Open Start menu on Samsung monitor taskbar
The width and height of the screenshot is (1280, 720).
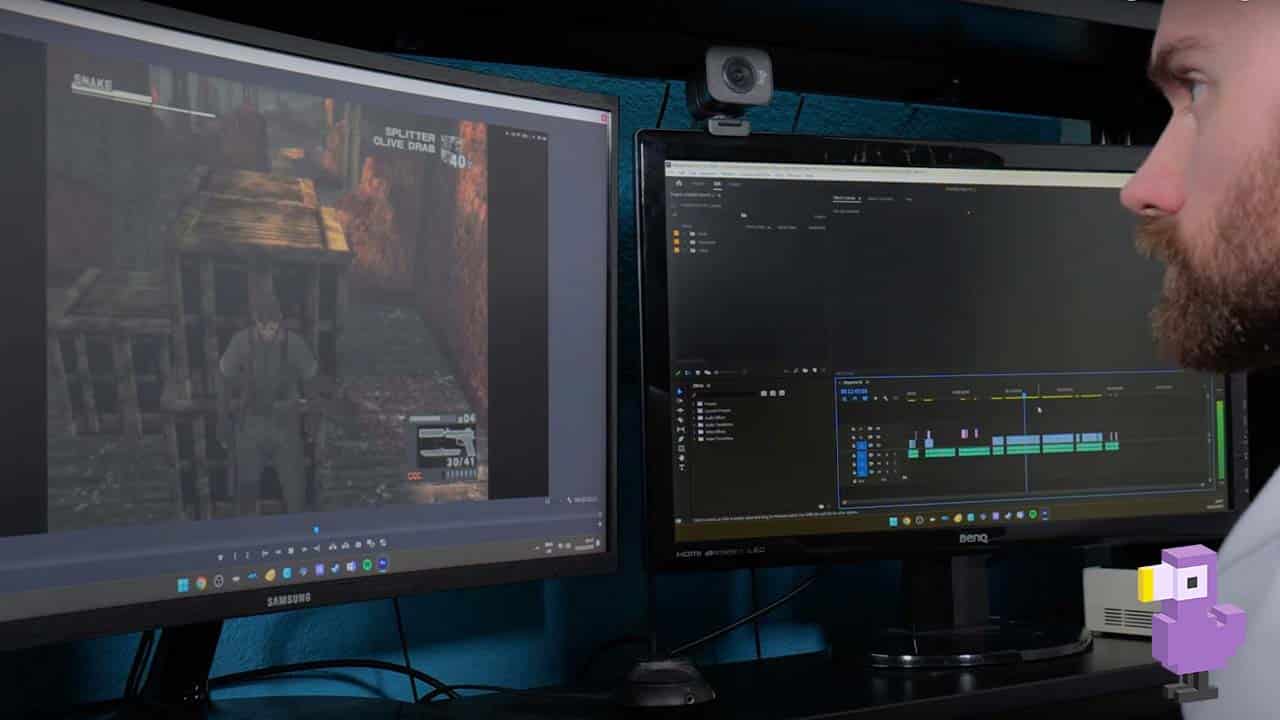(183, 584)
